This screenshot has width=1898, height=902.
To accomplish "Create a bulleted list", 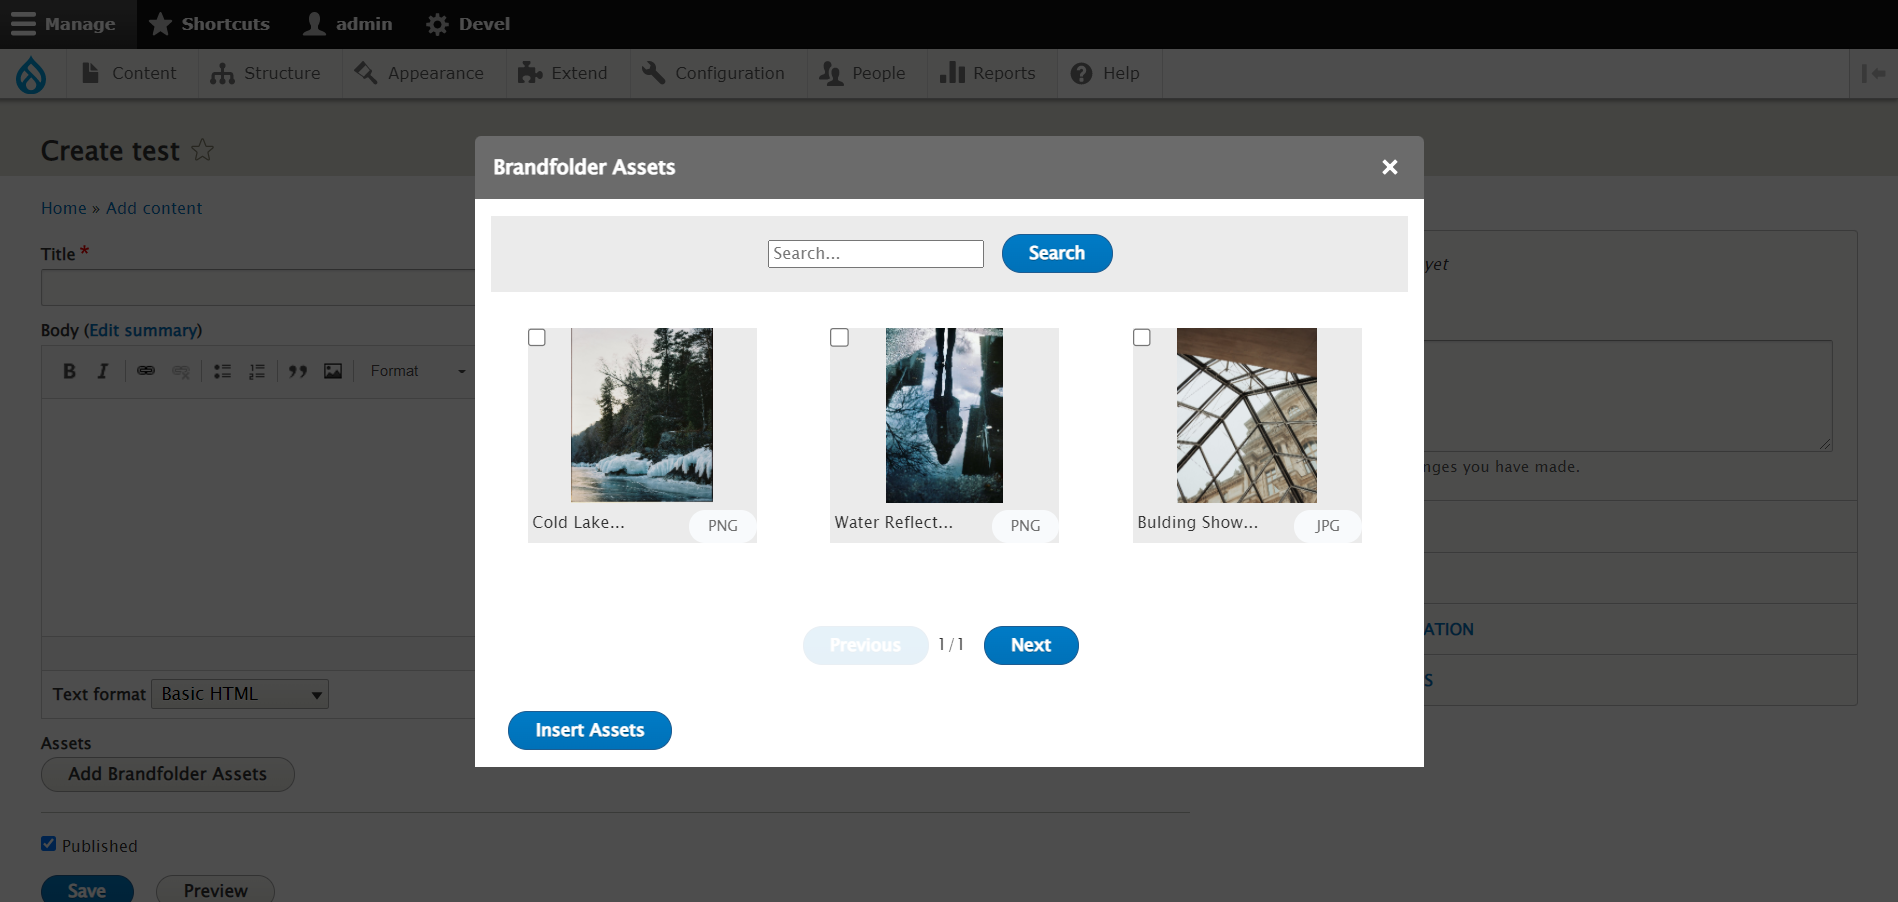I will [x=222, y=371].
